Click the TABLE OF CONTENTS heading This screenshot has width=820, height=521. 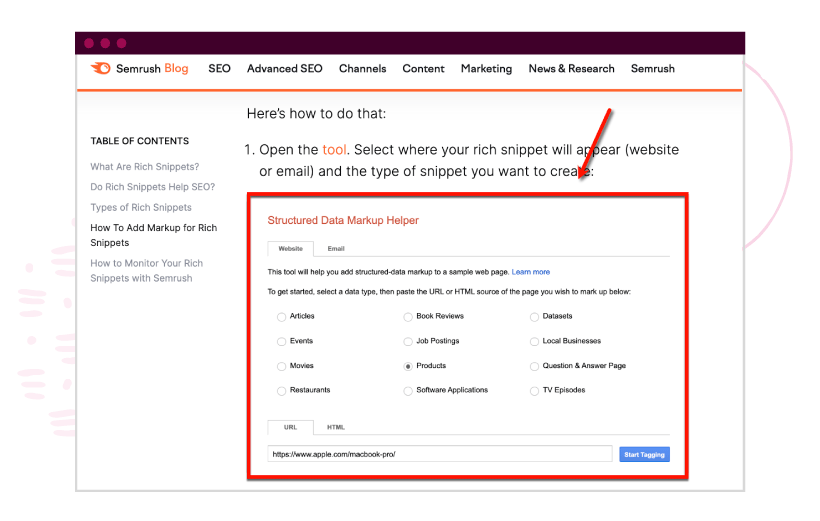(140, 141)
